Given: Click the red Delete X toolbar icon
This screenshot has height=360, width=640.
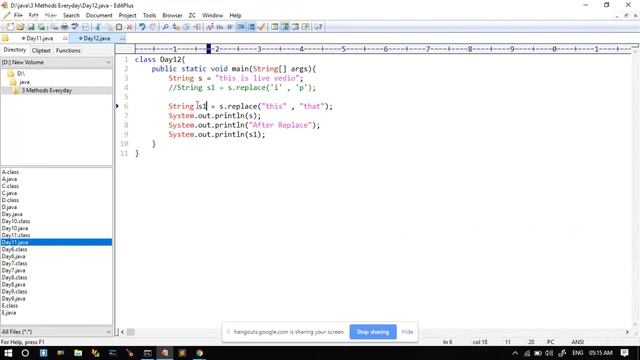Looking at the screenshot, I should [x=129, y=27].
